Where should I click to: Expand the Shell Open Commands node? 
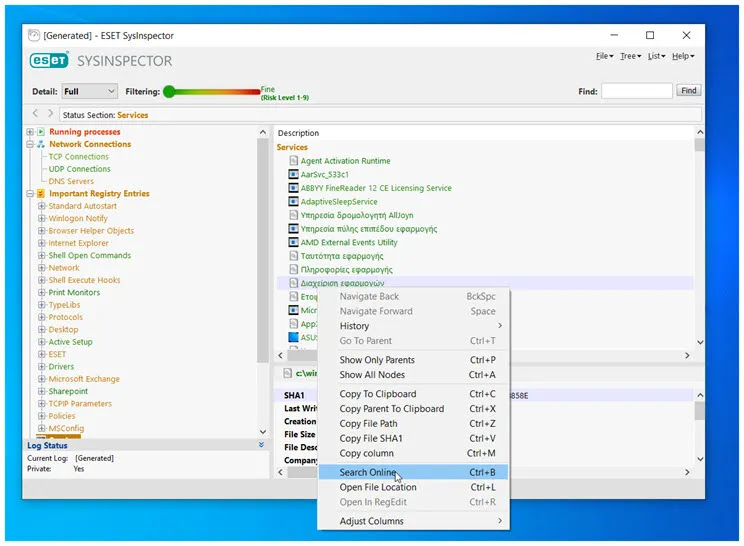pyautogui.click(x=42, y=255)
